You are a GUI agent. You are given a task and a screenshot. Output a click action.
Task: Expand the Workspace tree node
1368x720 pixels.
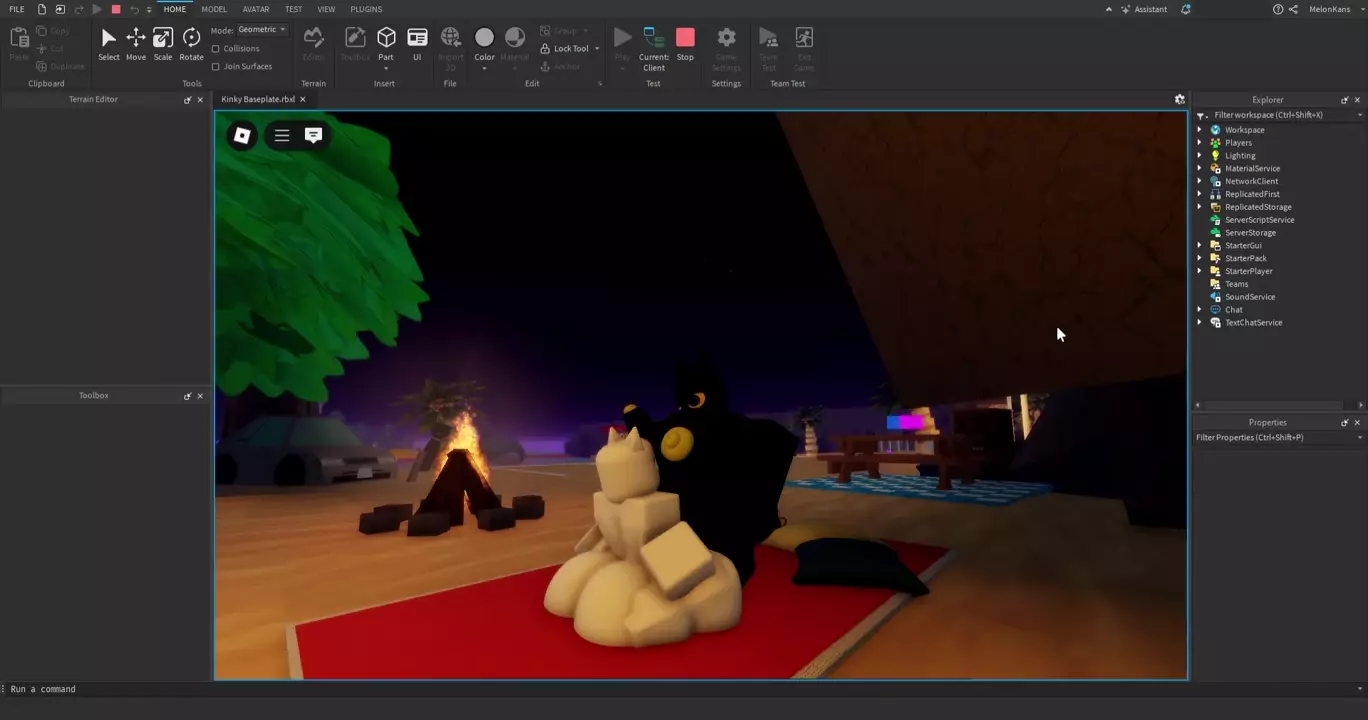pos(1199,130)
